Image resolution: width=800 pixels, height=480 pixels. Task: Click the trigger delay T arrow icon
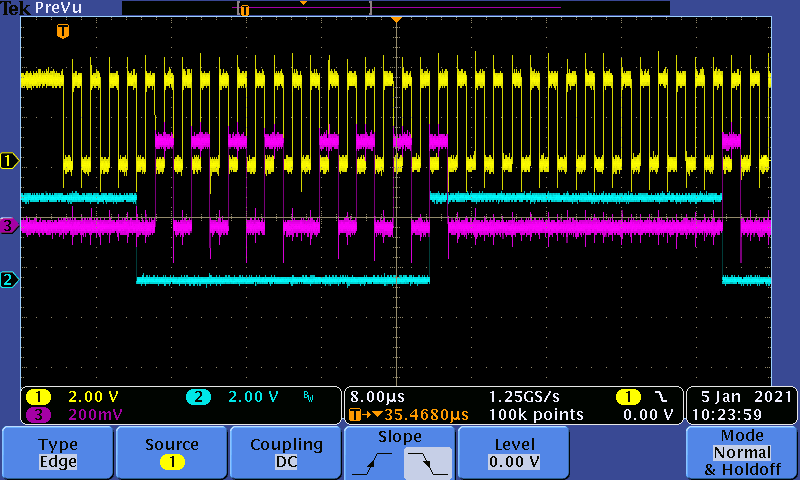point(365,415)
